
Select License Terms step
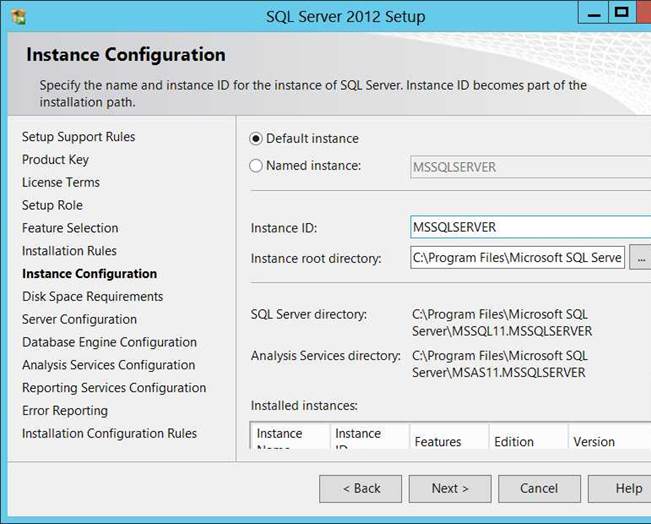pos(61,182)
